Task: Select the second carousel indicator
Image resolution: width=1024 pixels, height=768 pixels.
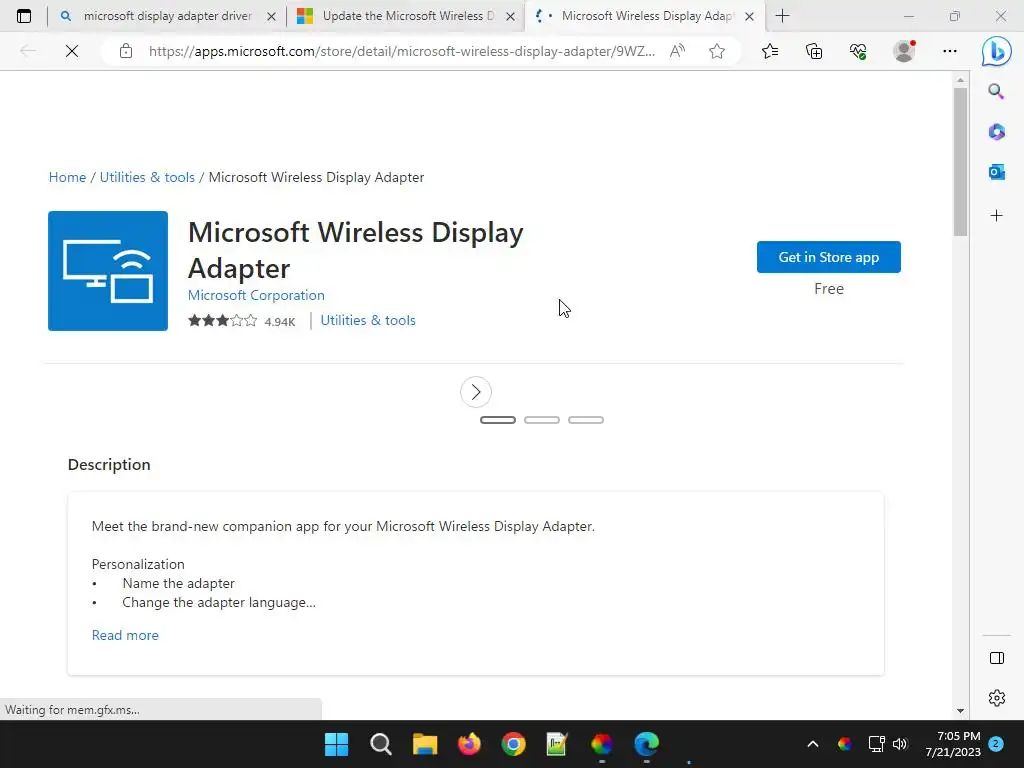Action: (542, 420)
